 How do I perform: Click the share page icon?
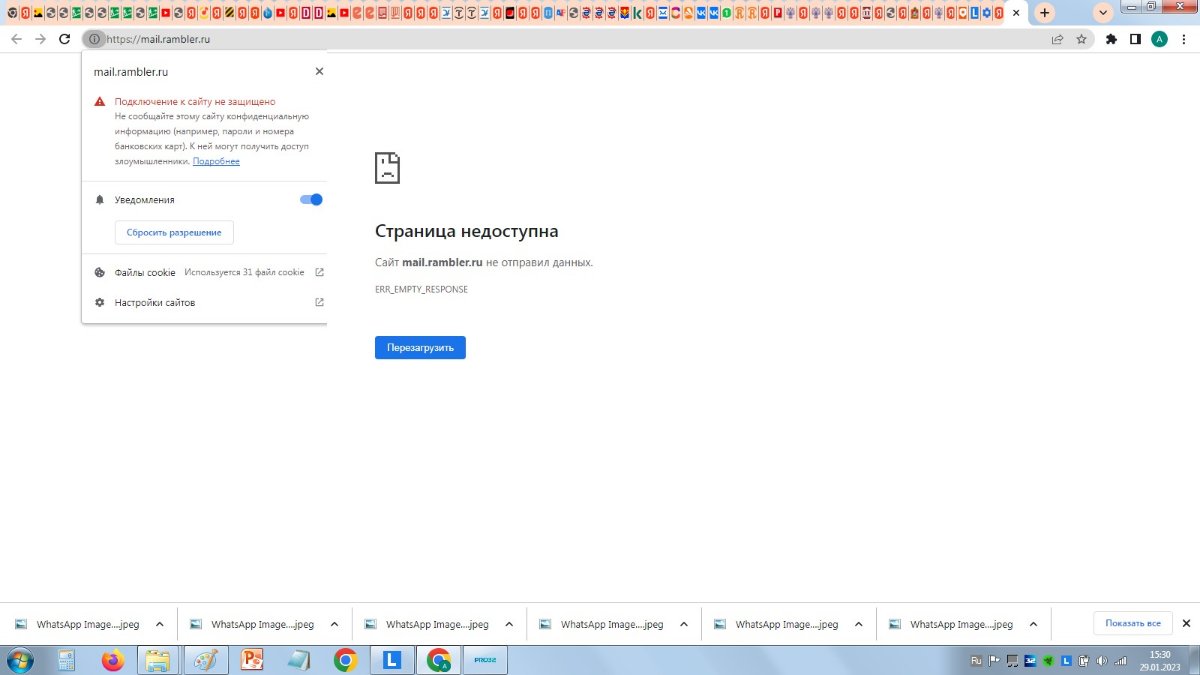point(1057,39)
